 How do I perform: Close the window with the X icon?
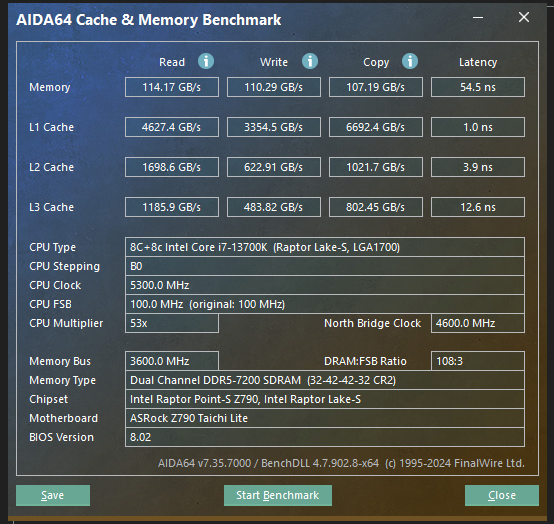524,17
